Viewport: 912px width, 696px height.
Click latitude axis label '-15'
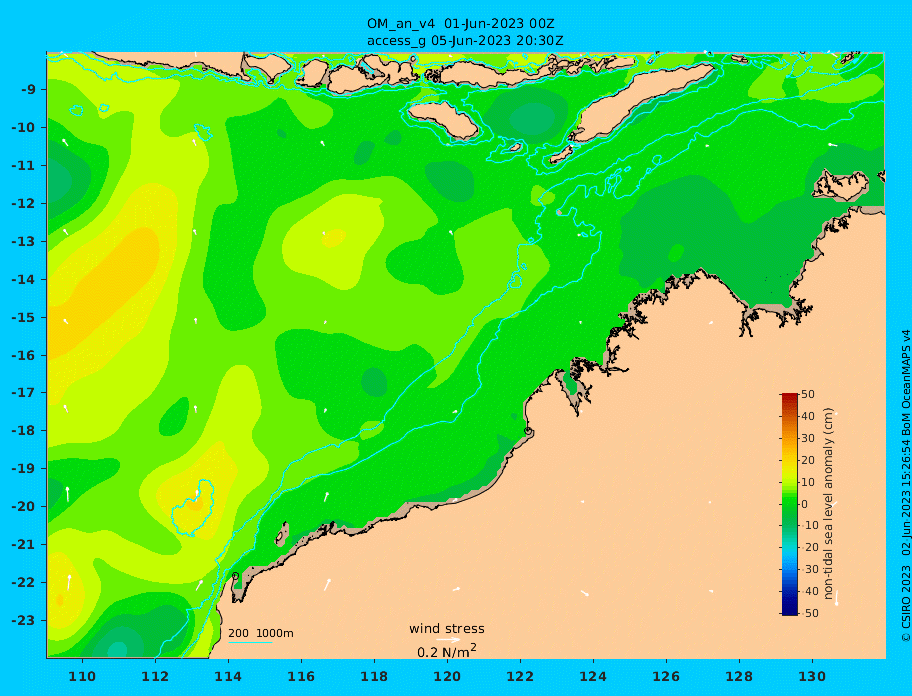[23, 317]
